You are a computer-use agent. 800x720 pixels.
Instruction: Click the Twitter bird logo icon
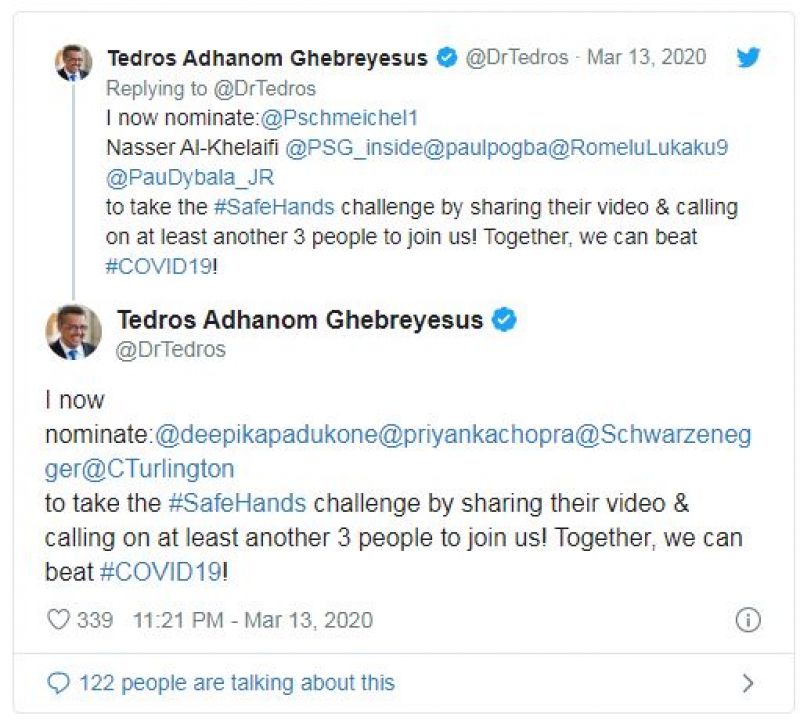click(x=748, y=57)
